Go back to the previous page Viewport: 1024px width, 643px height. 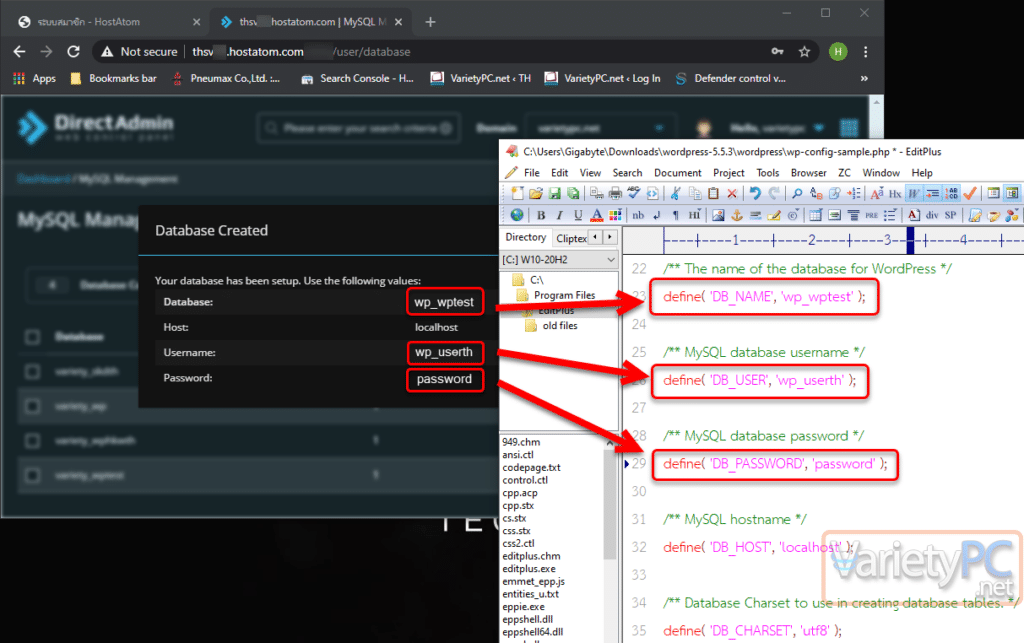20,52
